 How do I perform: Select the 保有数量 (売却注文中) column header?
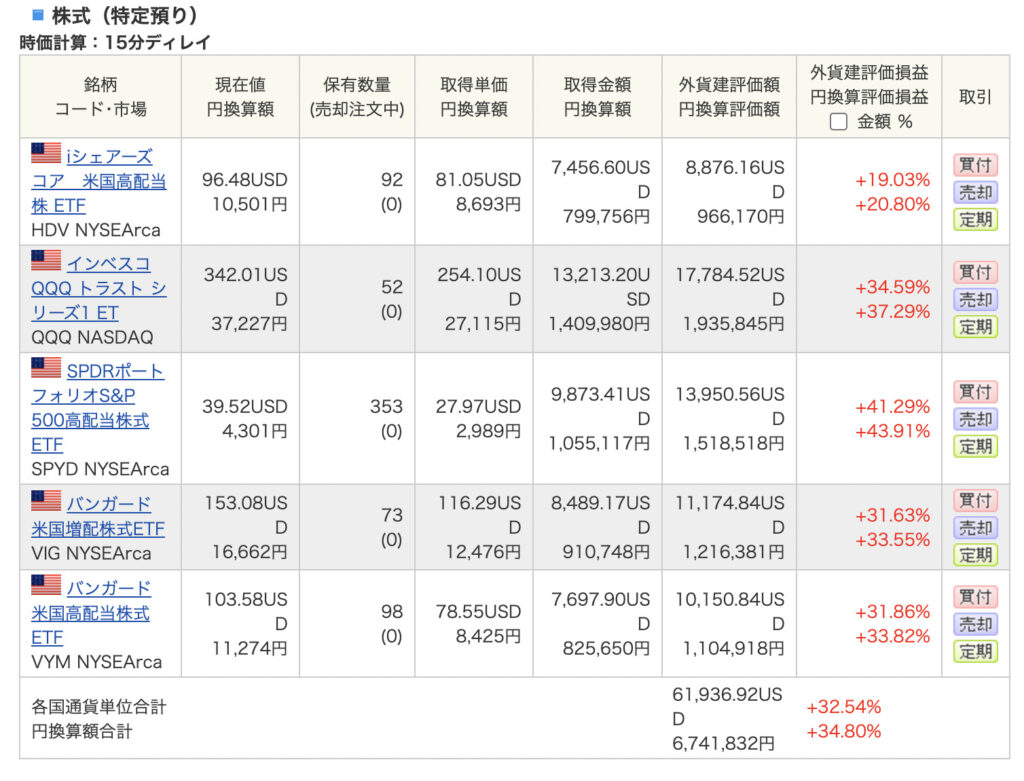click(357, 97)
